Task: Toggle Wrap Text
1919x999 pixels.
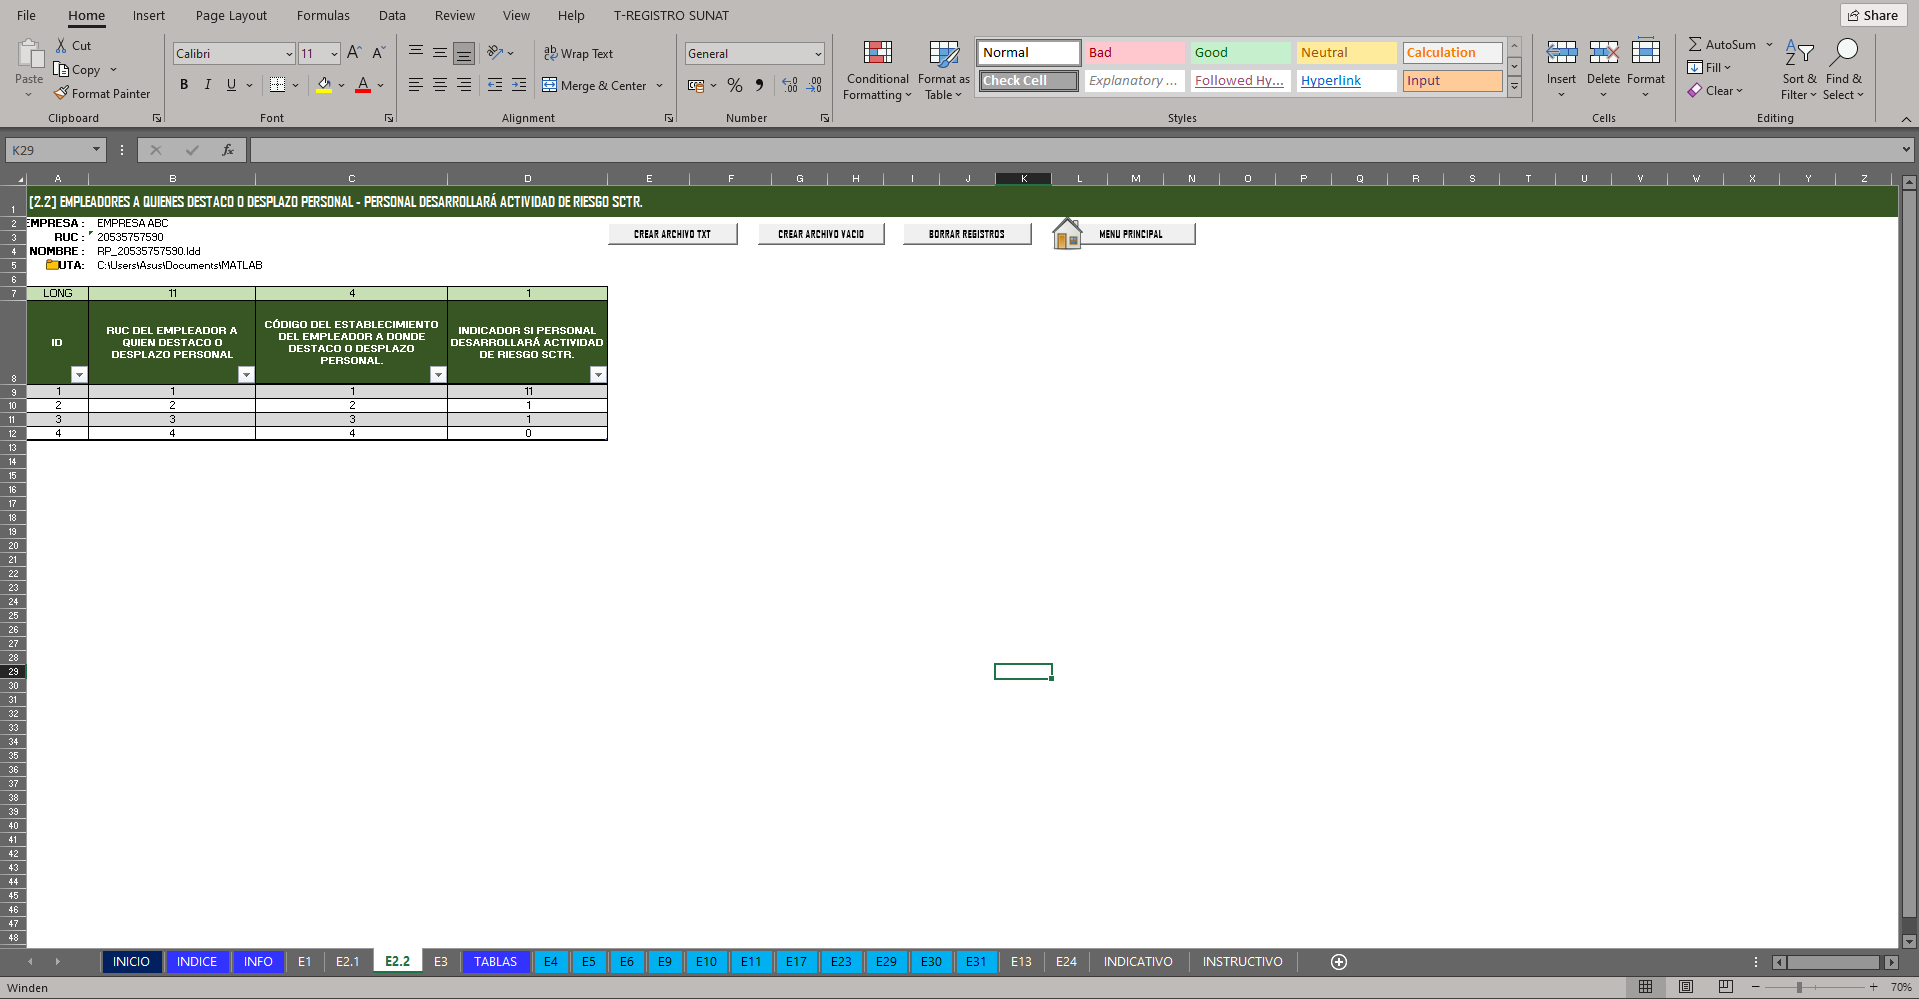Action: (578, 53)
